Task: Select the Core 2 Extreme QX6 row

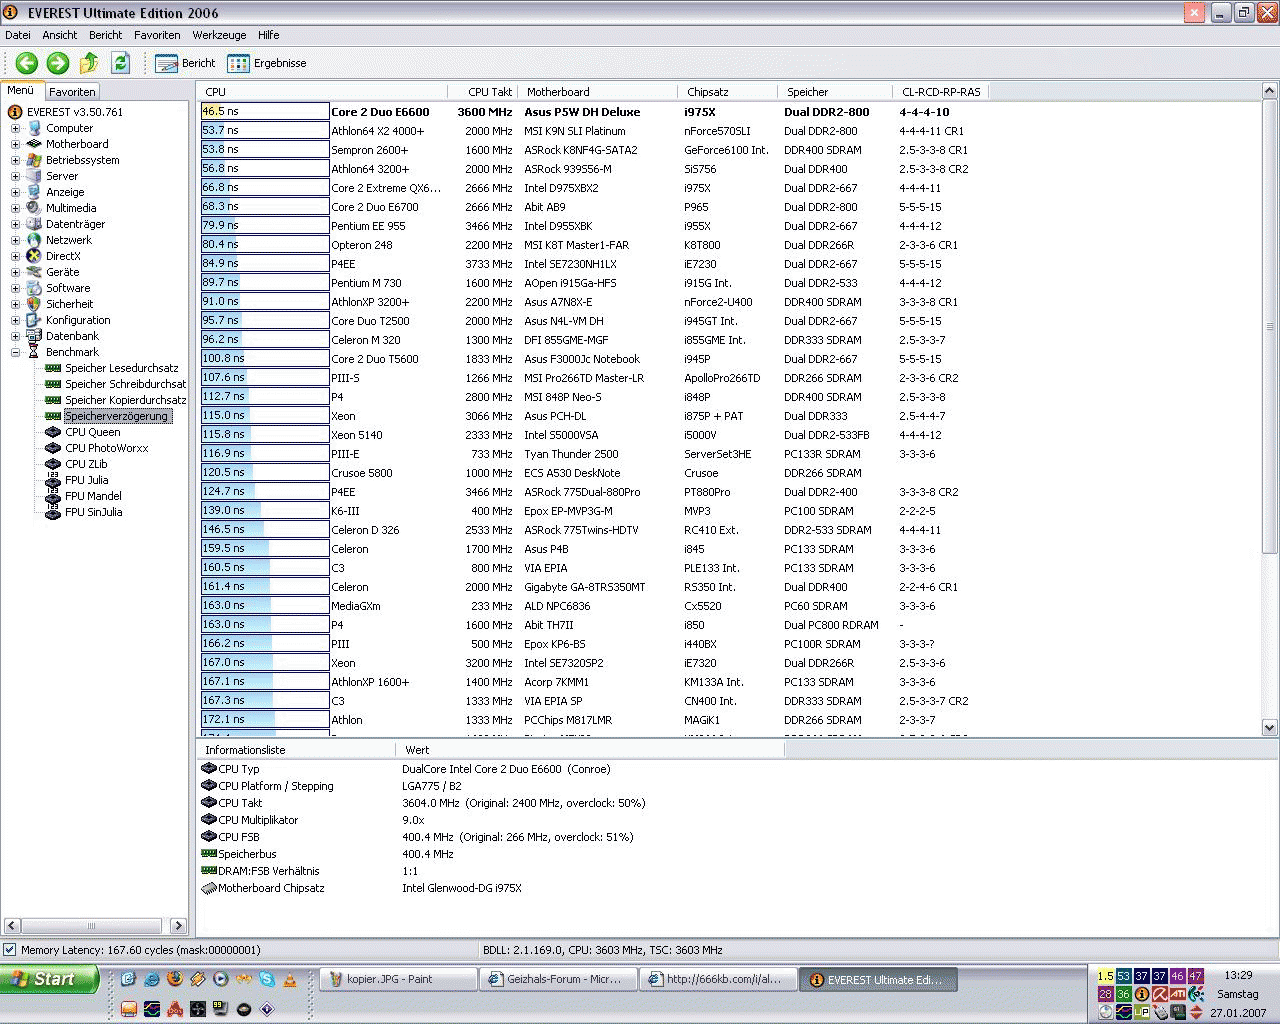Action: pos(594,188)
